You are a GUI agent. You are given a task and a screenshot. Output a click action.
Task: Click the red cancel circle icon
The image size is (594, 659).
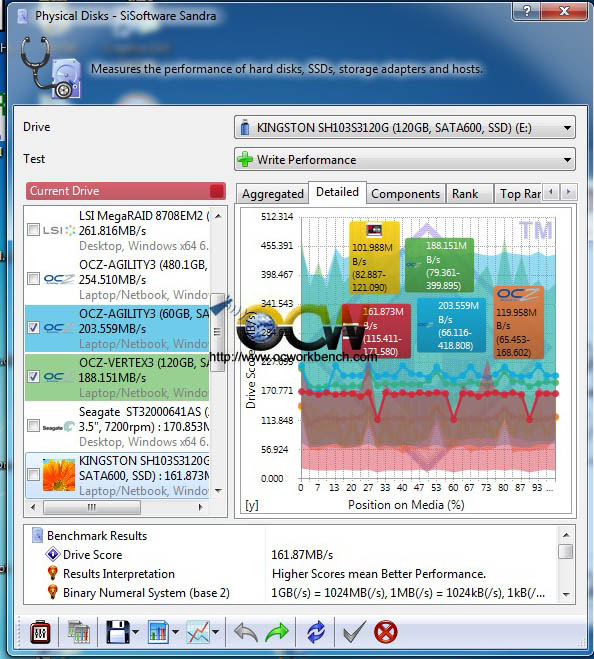[385, 632]
